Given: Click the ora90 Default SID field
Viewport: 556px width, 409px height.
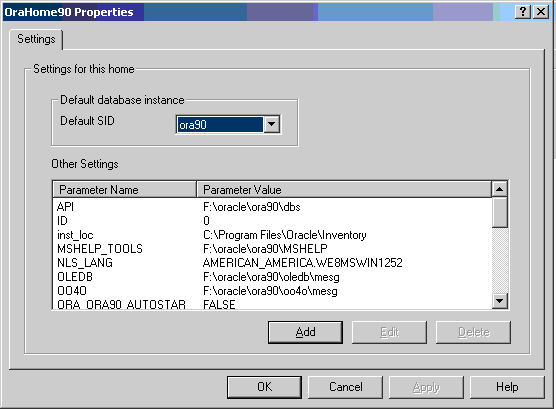Looking at the screenshot, I should [220, 125].
